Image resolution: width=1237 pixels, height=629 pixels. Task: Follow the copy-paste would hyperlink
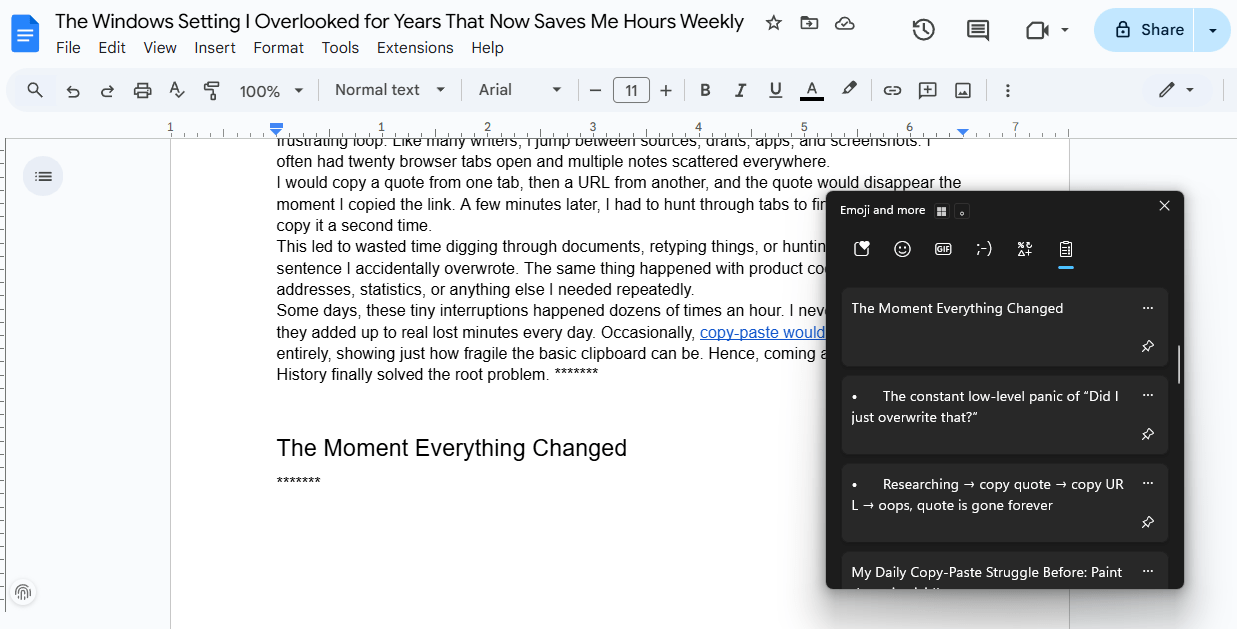[761, 332]
